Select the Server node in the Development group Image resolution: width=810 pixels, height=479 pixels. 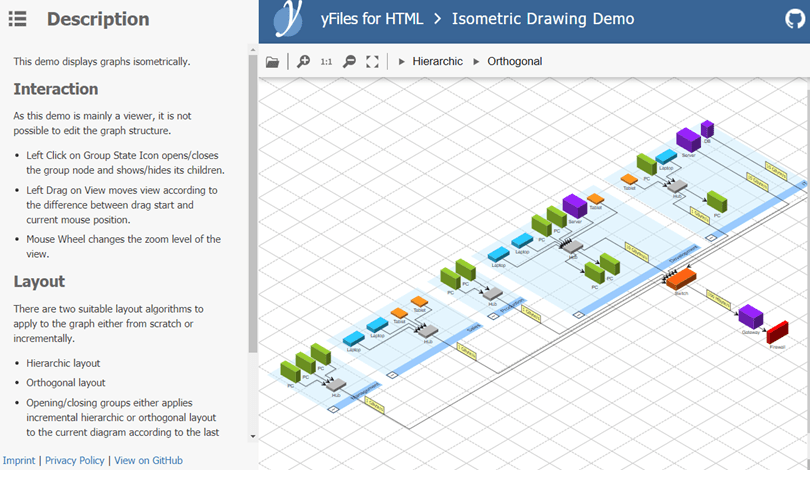pyautogui.click(x=574, y=206)
